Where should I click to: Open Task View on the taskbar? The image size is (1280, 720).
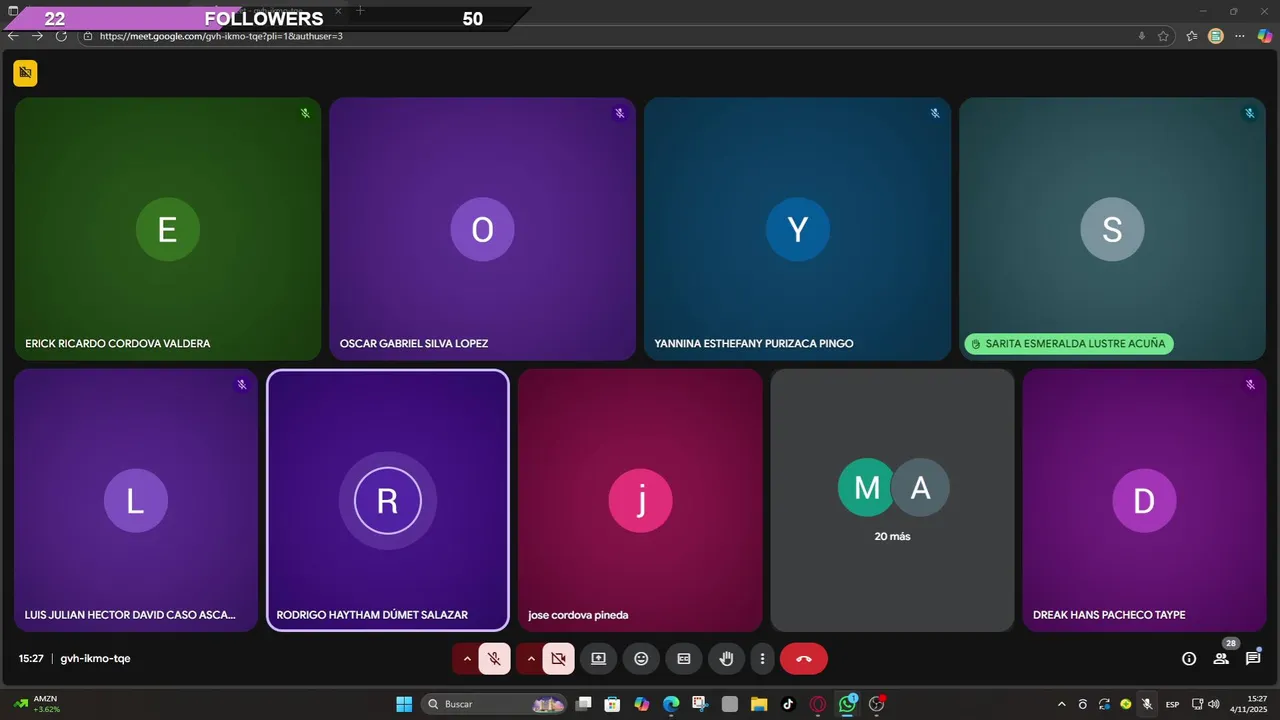pos(584,704)
